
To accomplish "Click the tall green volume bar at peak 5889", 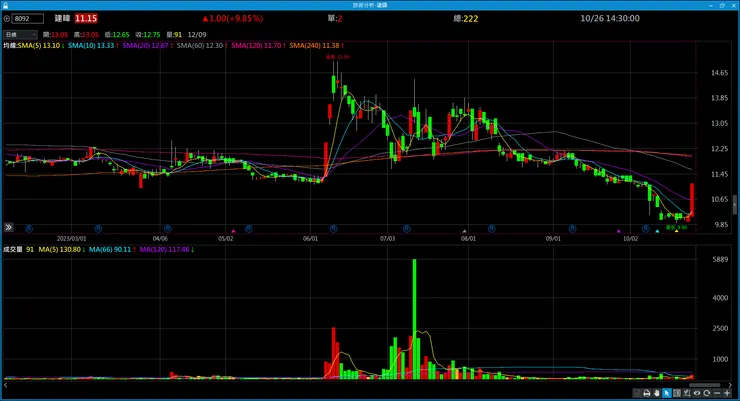I will click(414, 319).
